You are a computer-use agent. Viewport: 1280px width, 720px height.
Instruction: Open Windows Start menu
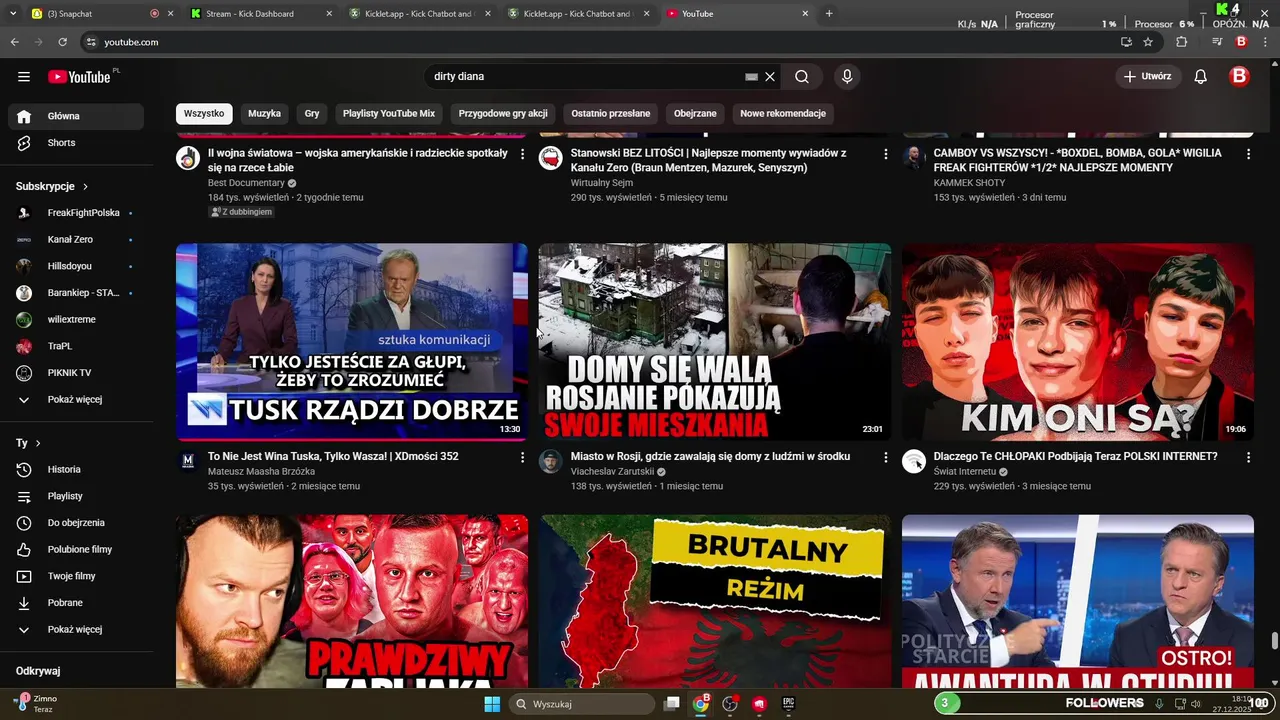492,704
